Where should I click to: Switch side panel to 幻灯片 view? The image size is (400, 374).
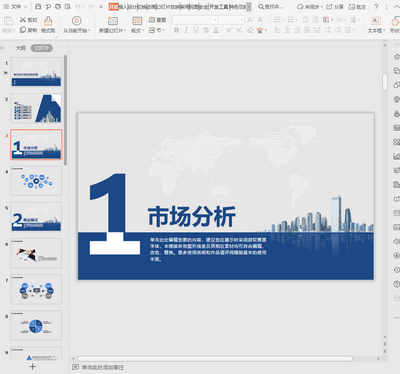[42, 48]
